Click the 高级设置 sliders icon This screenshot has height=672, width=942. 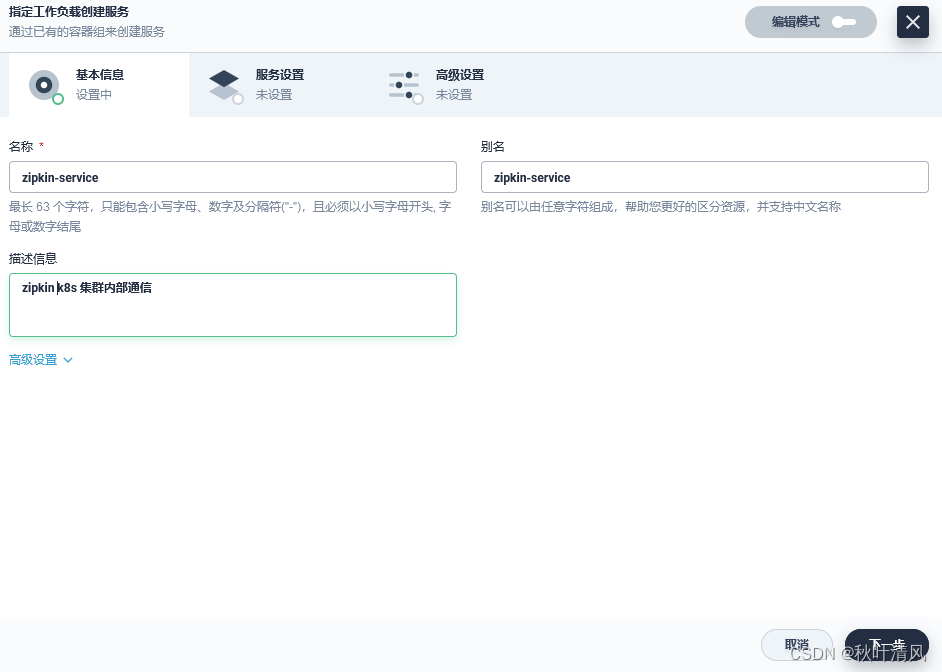pyautogui.click(x=406, y=86)
